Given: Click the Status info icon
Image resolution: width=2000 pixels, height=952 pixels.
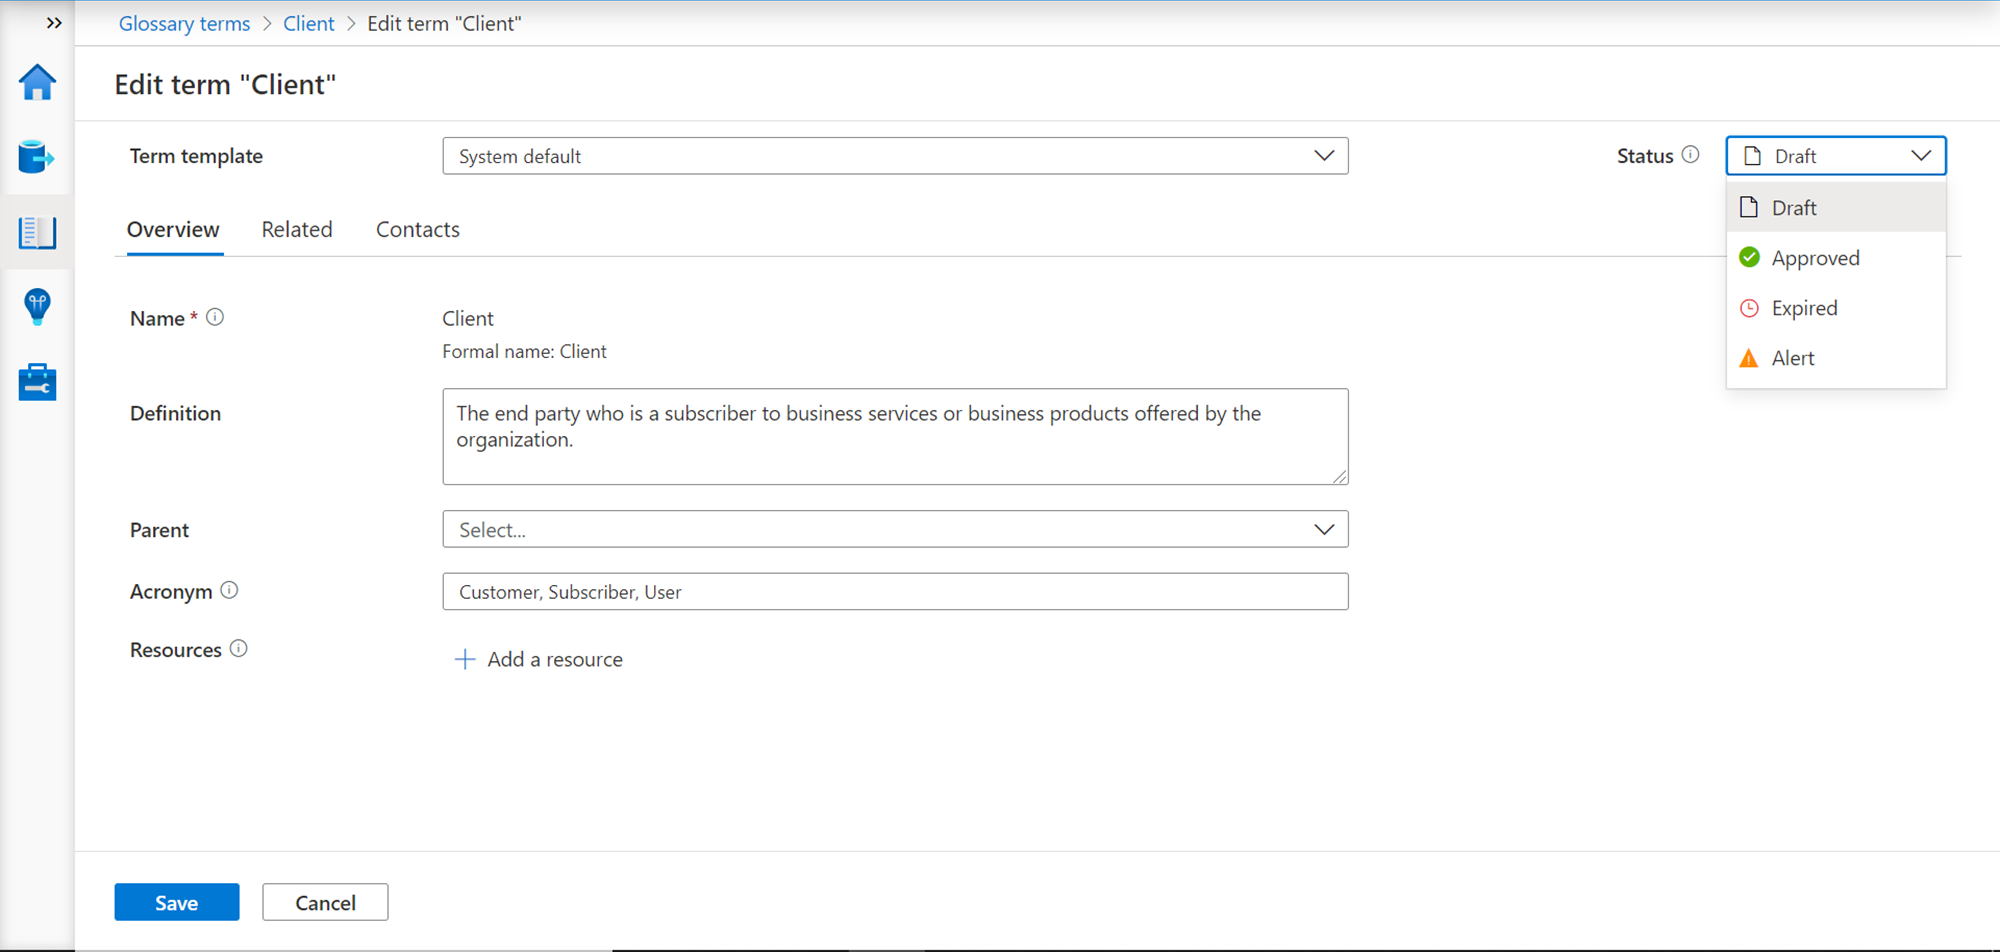Looking at the screenshot, I should pyautogui.click(x=1690, y=155).
